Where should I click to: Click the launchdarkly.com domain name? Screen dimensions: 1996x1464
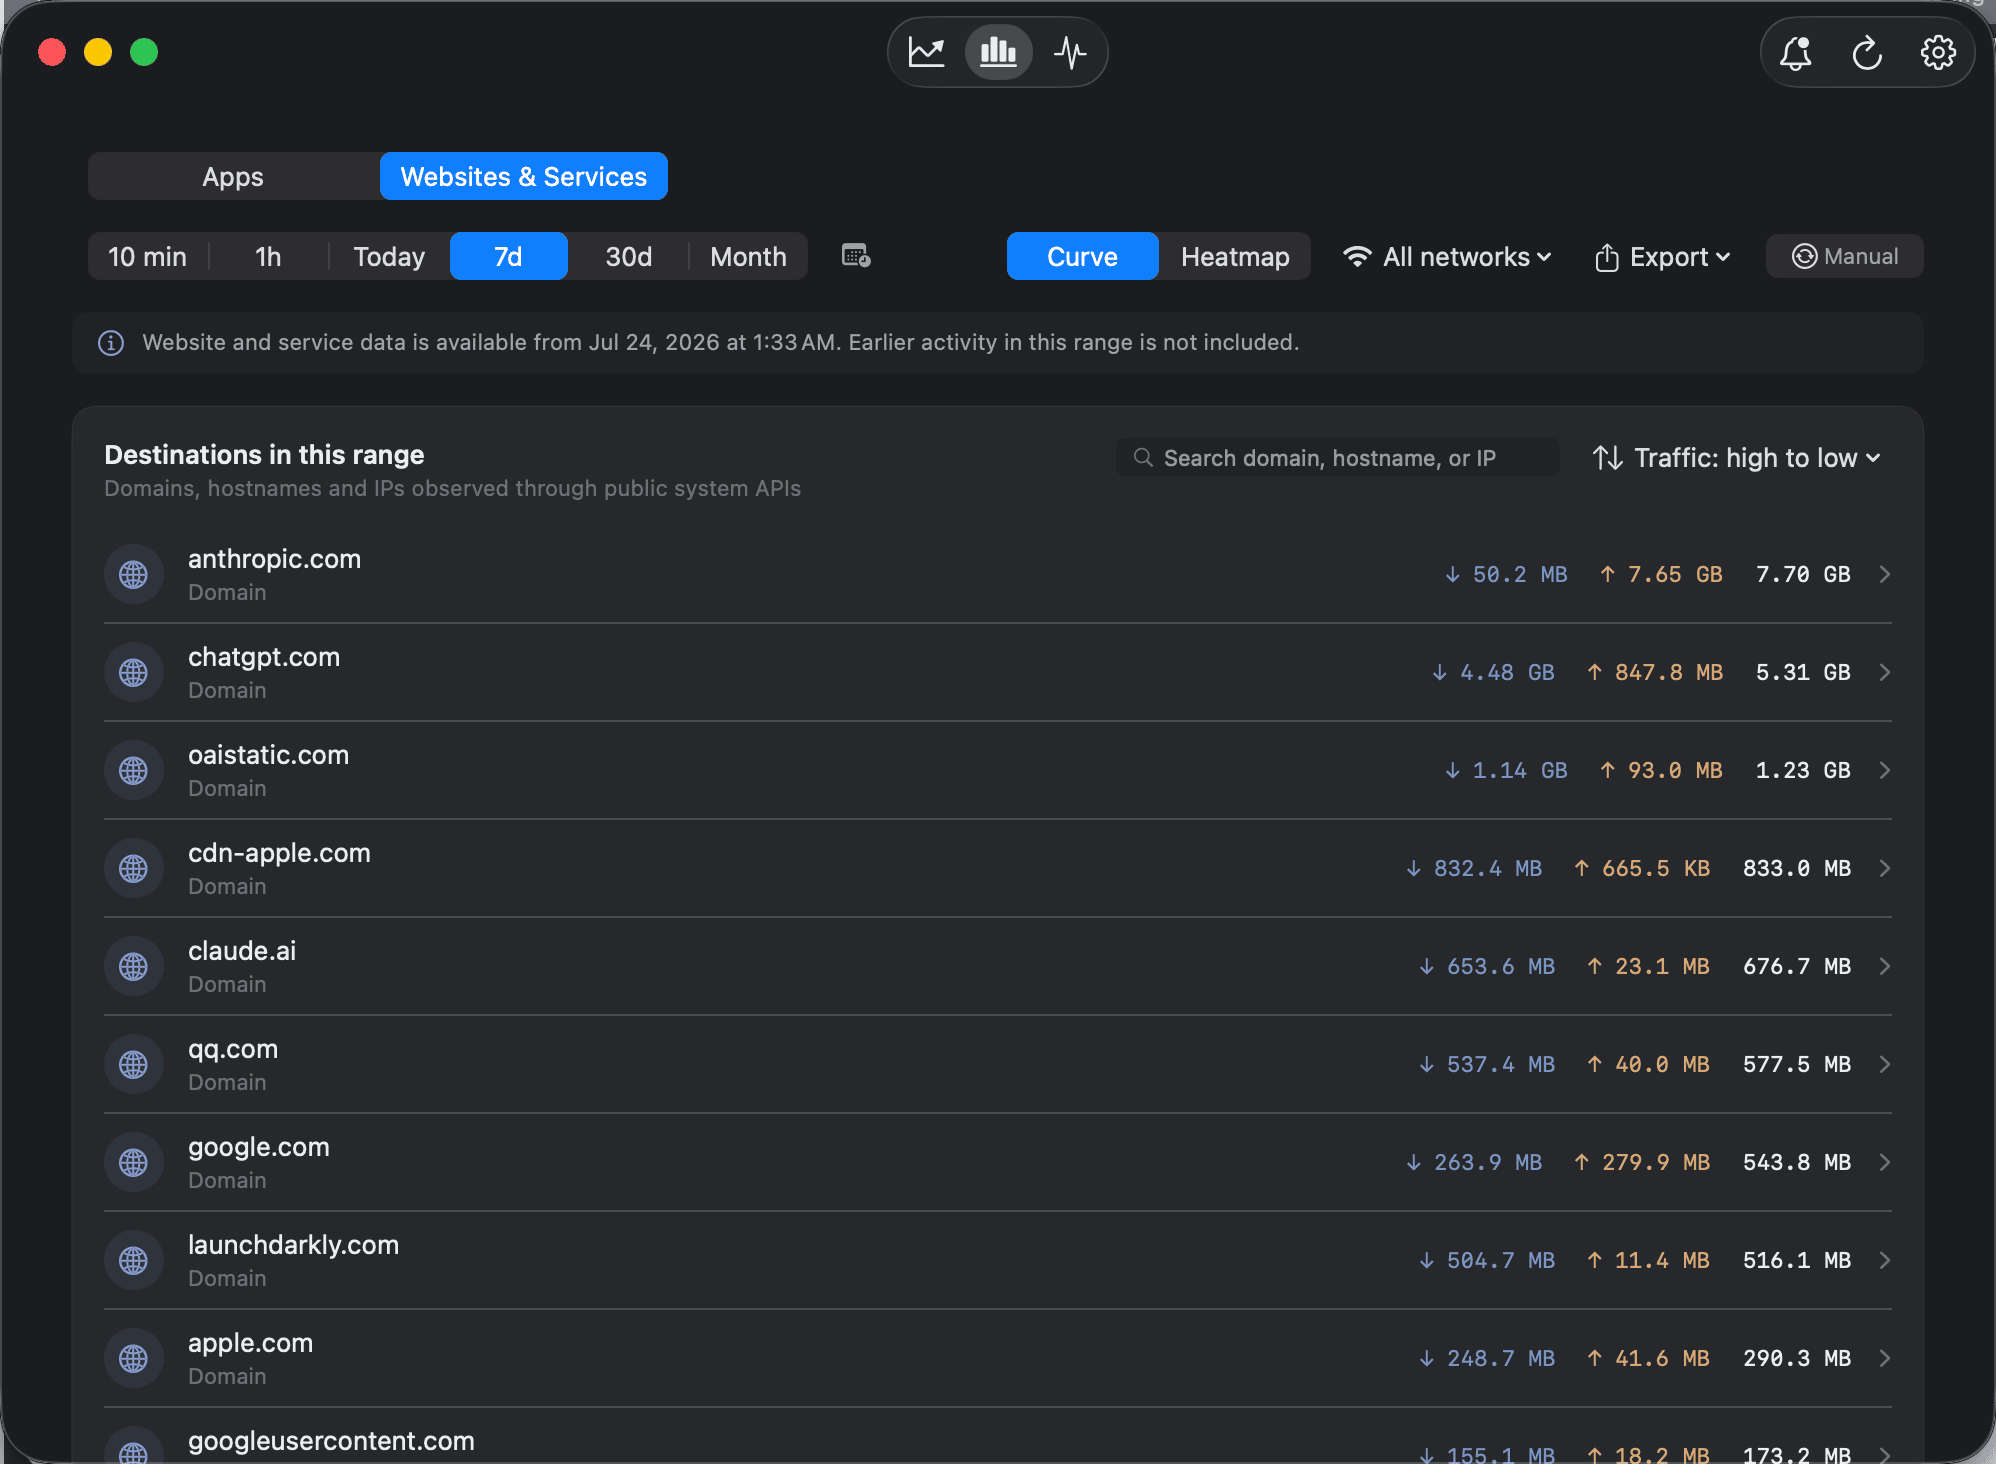coord(293,1245)
